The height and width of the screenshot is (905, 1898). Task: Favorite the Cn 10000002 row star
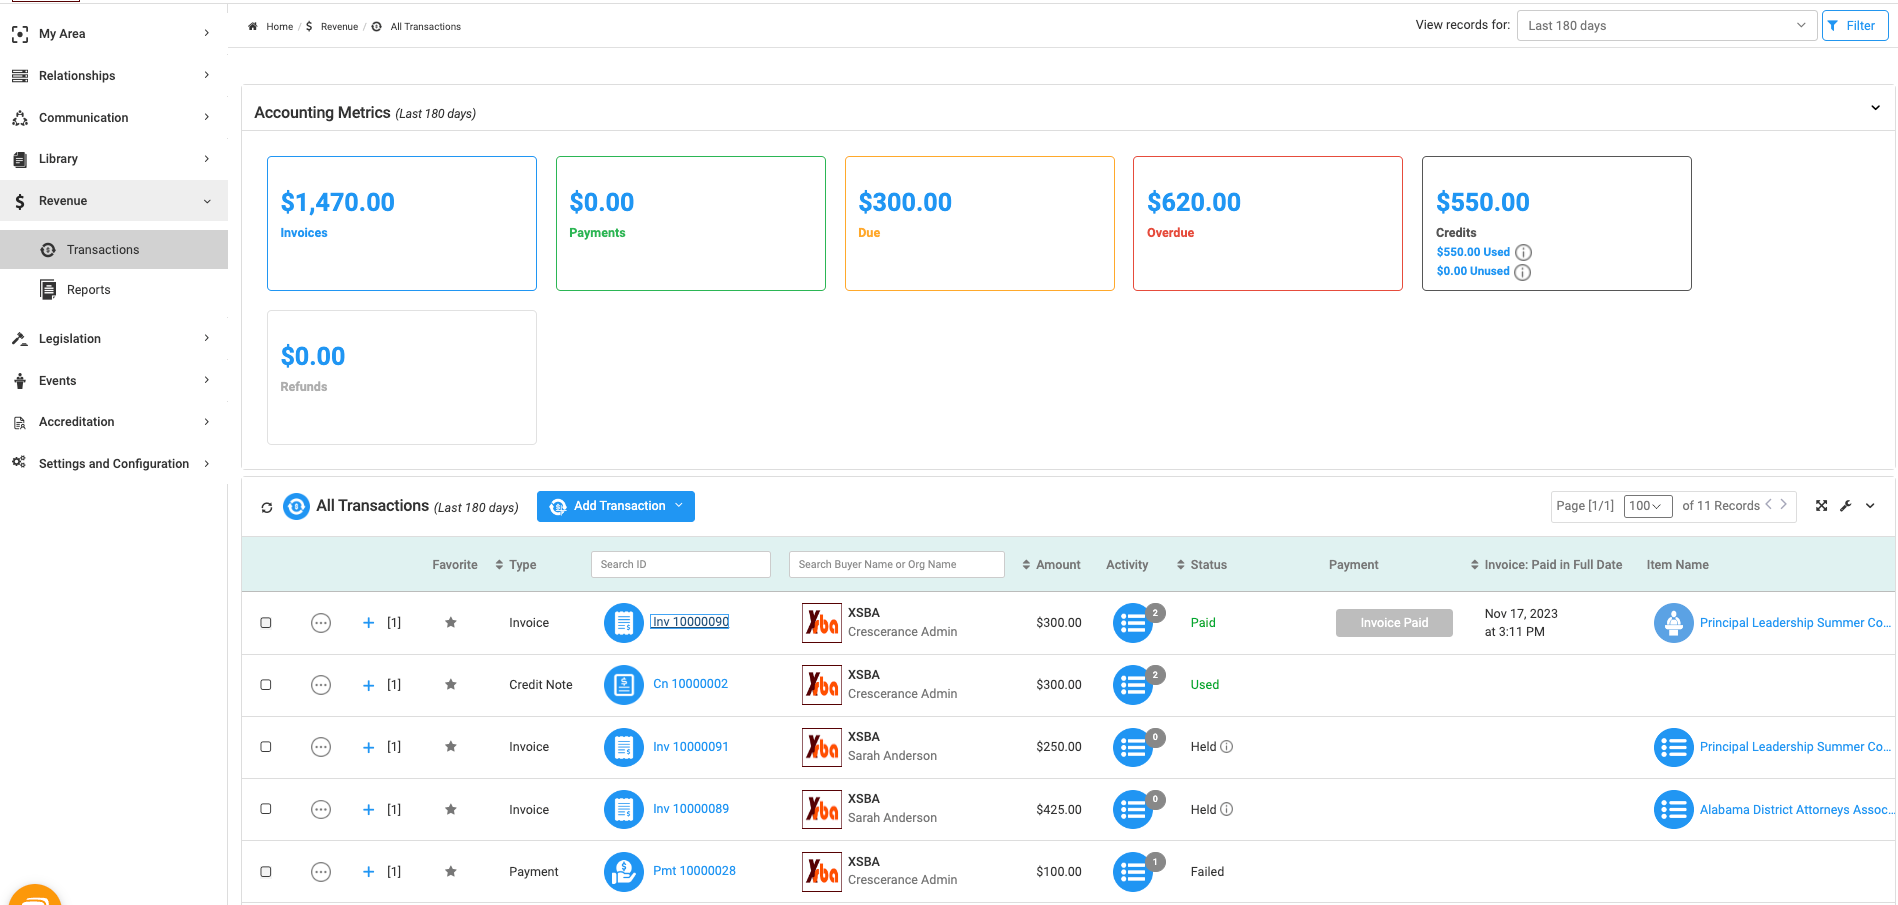click(451, 685)
